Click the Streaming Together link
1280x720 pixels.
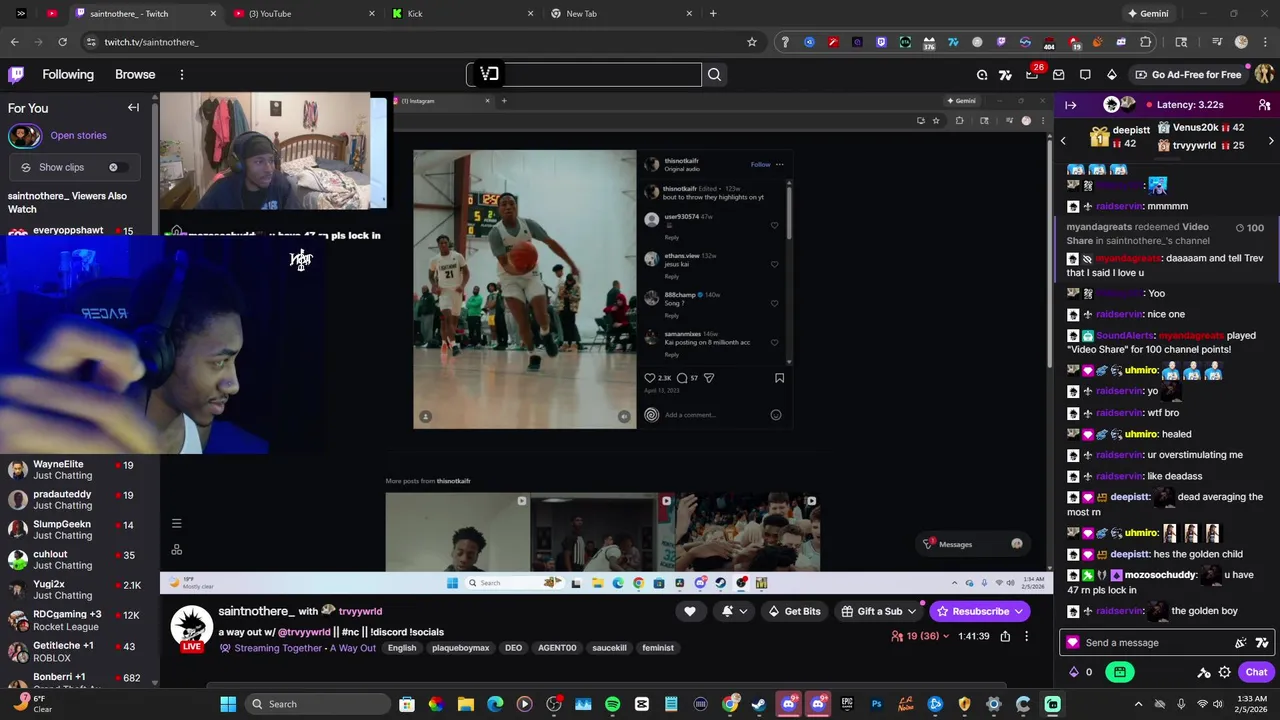pos(276,648)
